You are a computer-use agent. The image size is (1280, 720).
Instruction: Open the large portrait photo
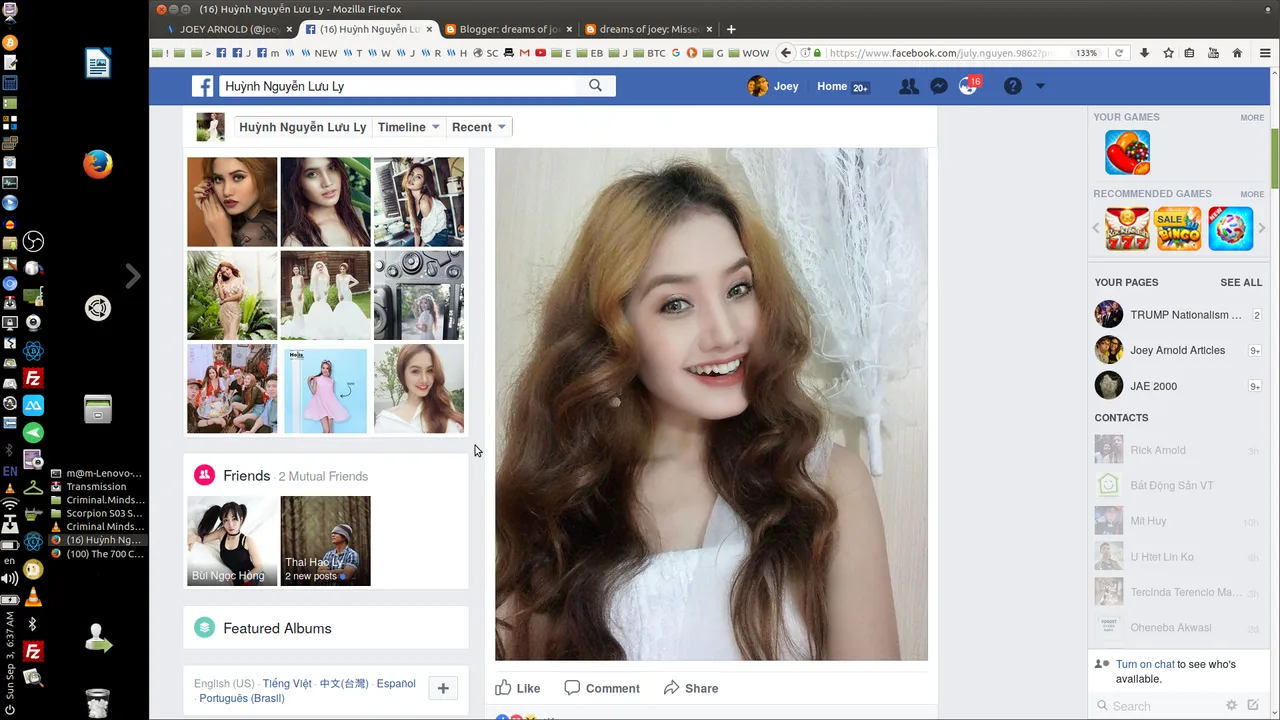(711, 404)
